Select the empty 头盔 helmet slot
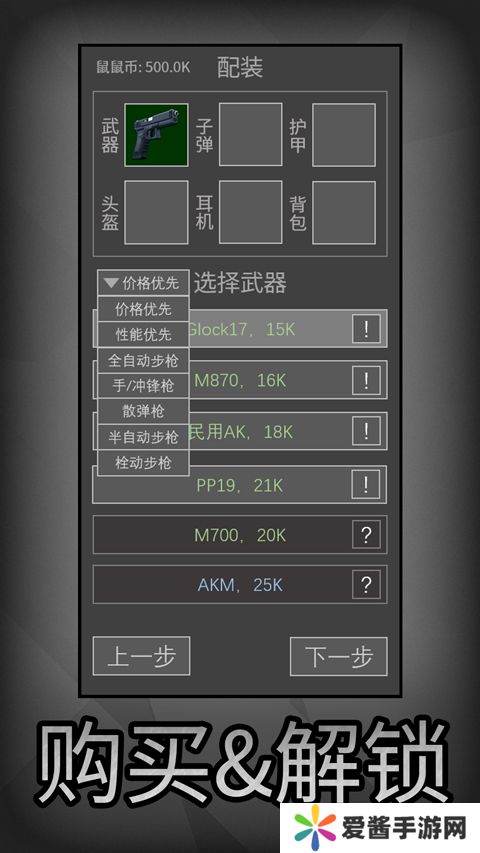Screen dimensions: 480x853 click(157, 212)
